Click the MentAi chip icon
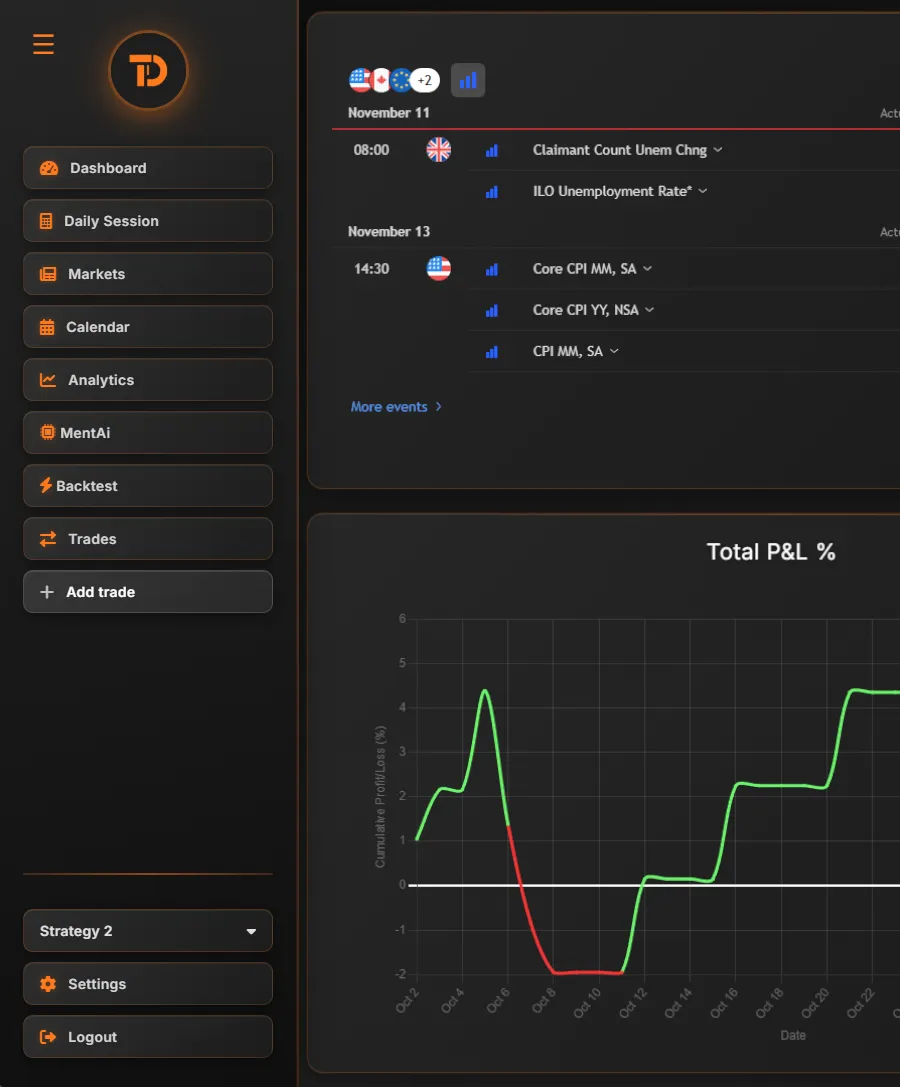Screen dimensions: 900x1087 (47, 433)
